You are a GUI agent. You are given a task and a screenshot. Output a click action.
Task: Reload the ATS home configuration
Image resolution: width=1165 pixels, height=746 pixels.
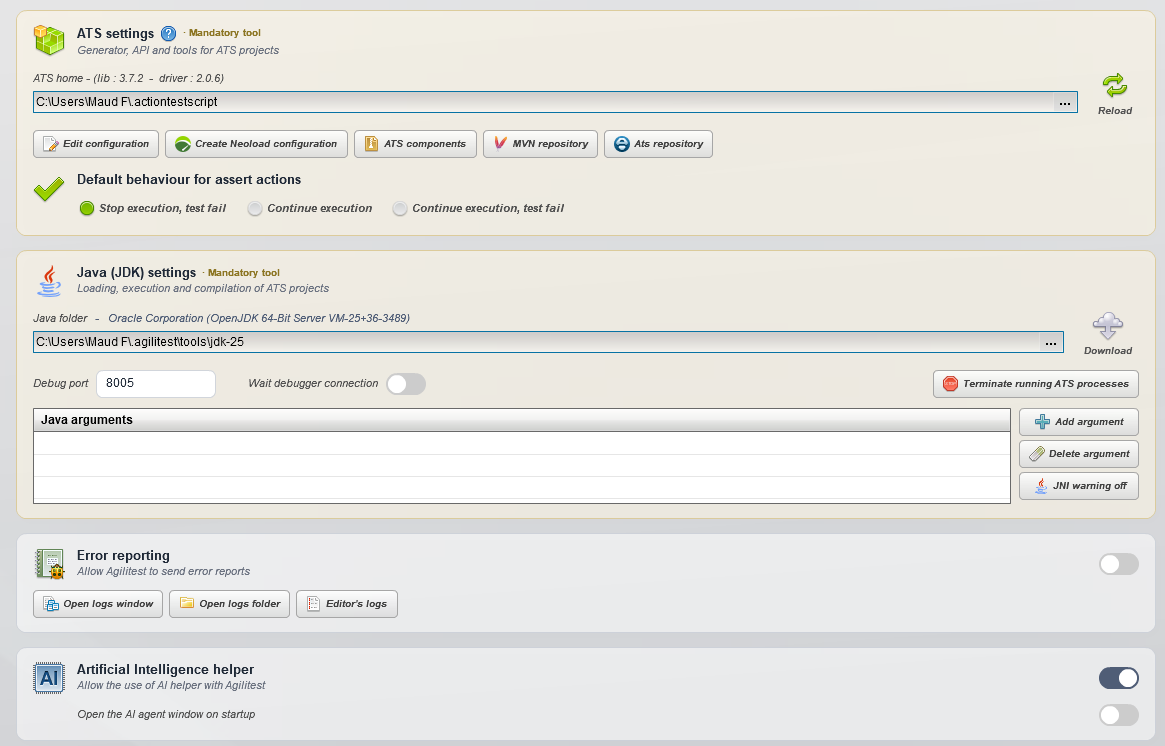point(1114,94)
